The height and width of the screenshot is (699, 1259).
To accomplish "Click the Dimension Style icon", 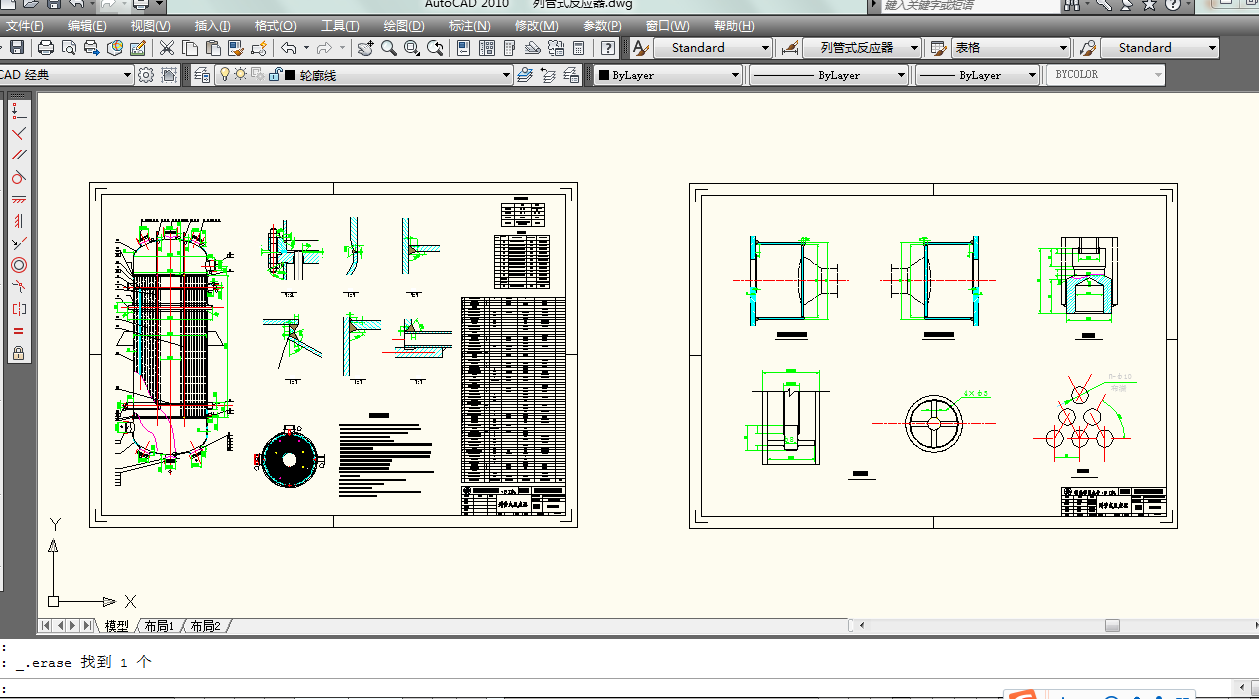I will [x=789, y=47].
